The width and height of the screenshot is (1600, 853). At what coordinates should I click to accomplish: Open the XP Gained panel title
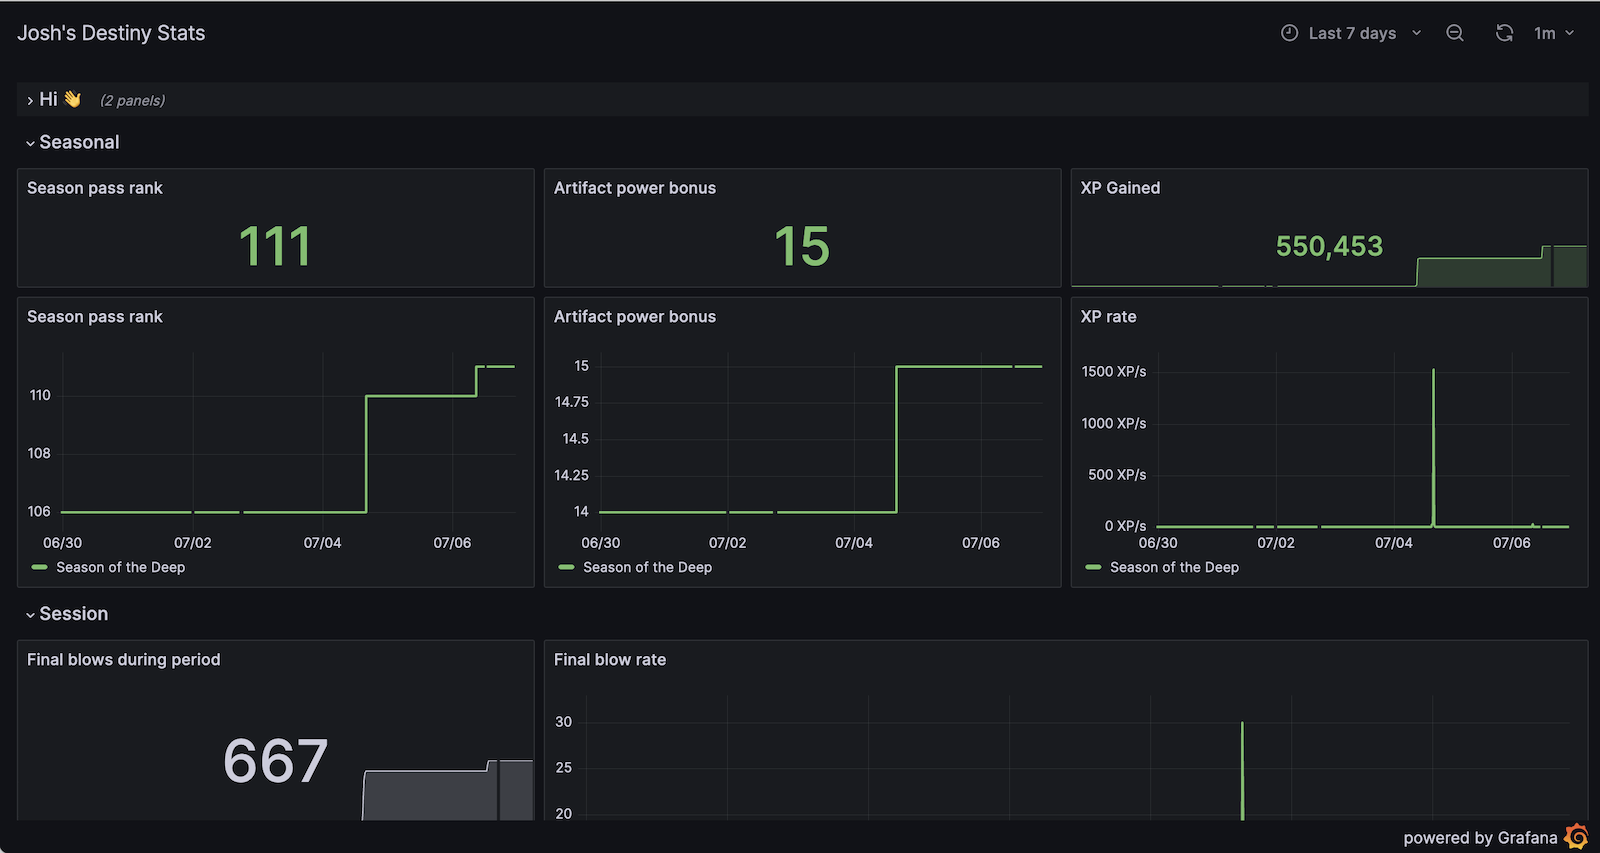click(x=1120, y=188)
